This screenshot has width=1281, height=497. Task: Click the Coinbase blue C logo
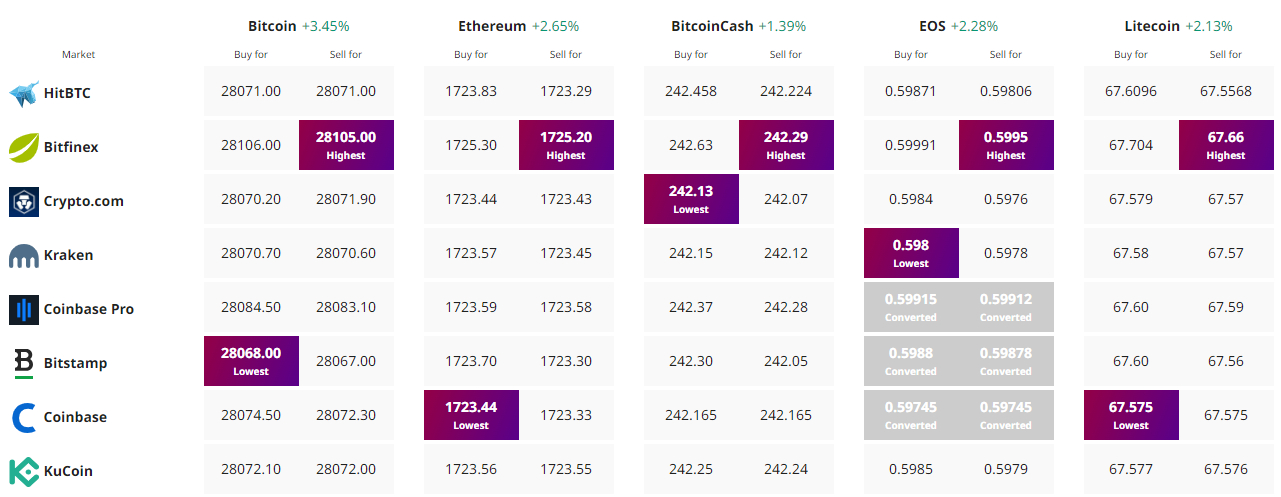coord(24,417)
